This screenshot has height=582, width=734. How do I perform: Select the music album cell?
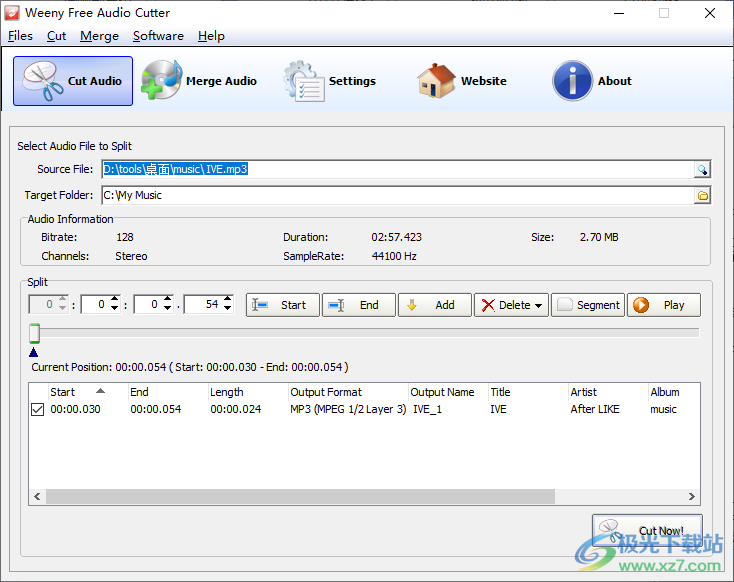(663, 409)
